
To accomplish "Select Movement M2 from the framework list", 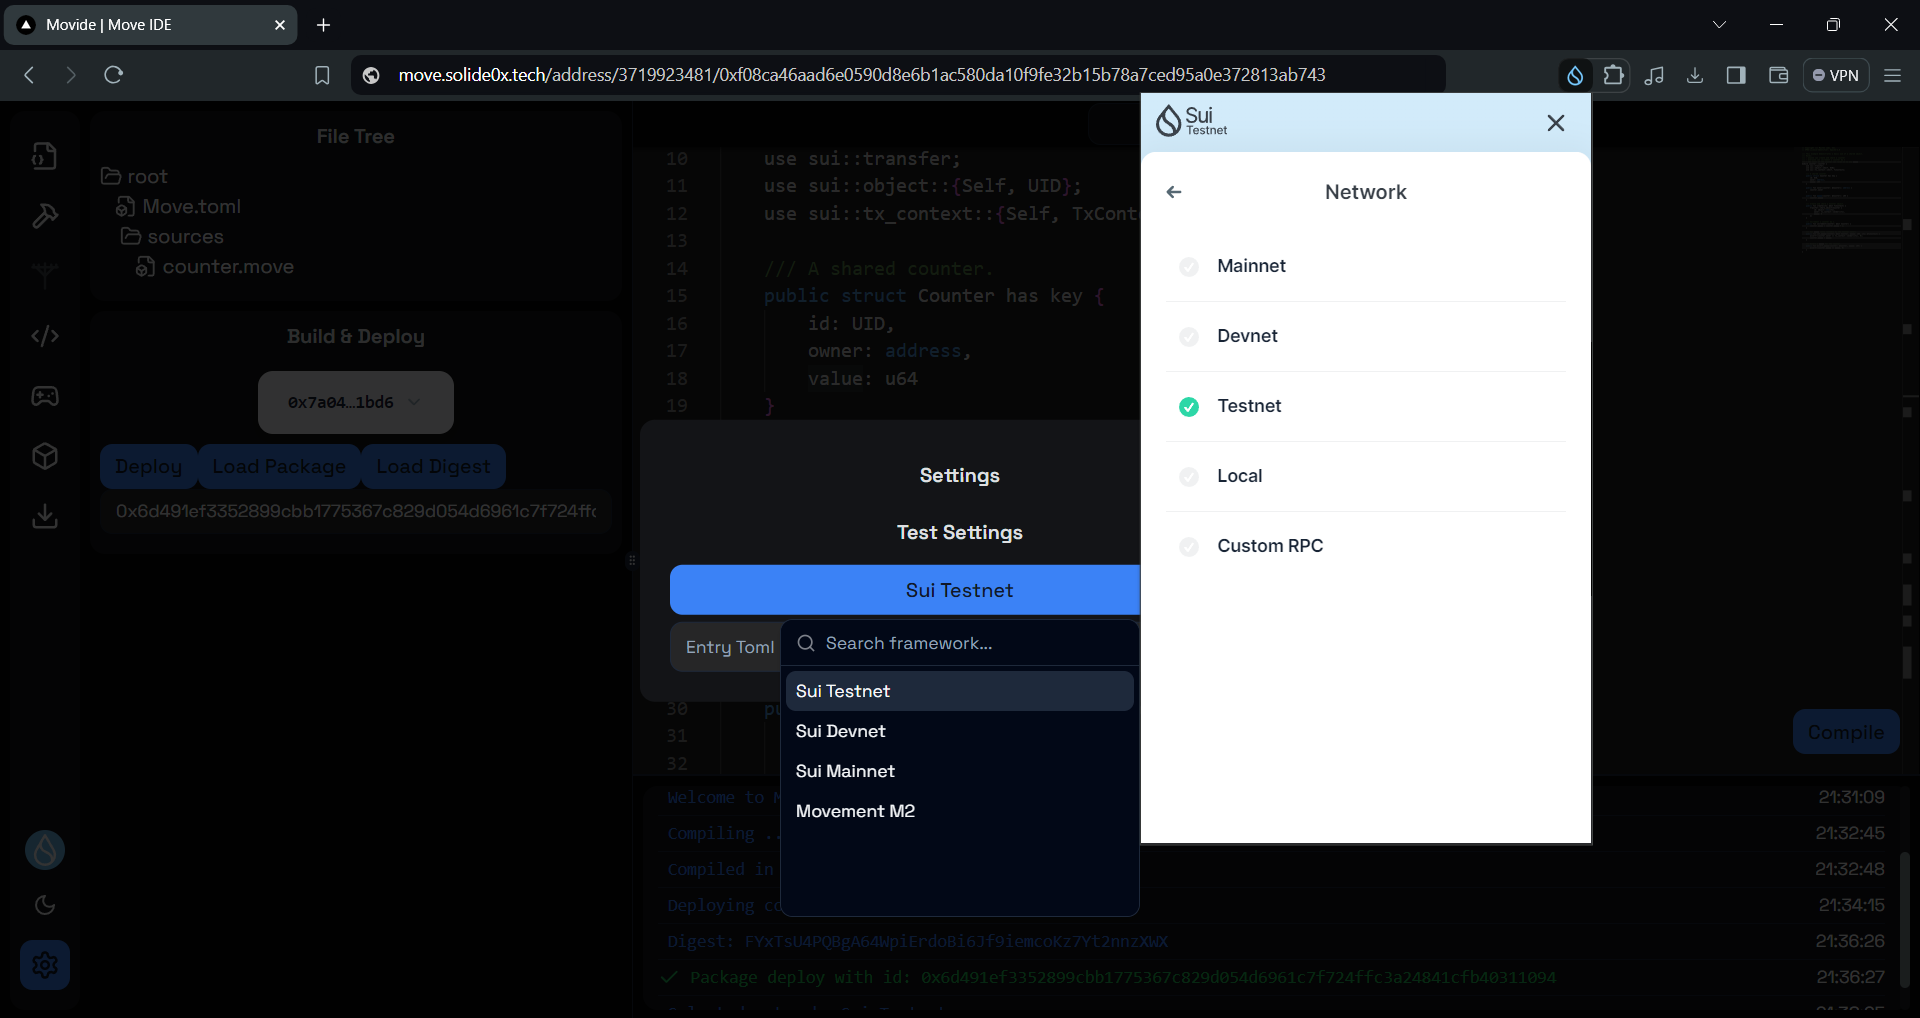I will (855, 811).
